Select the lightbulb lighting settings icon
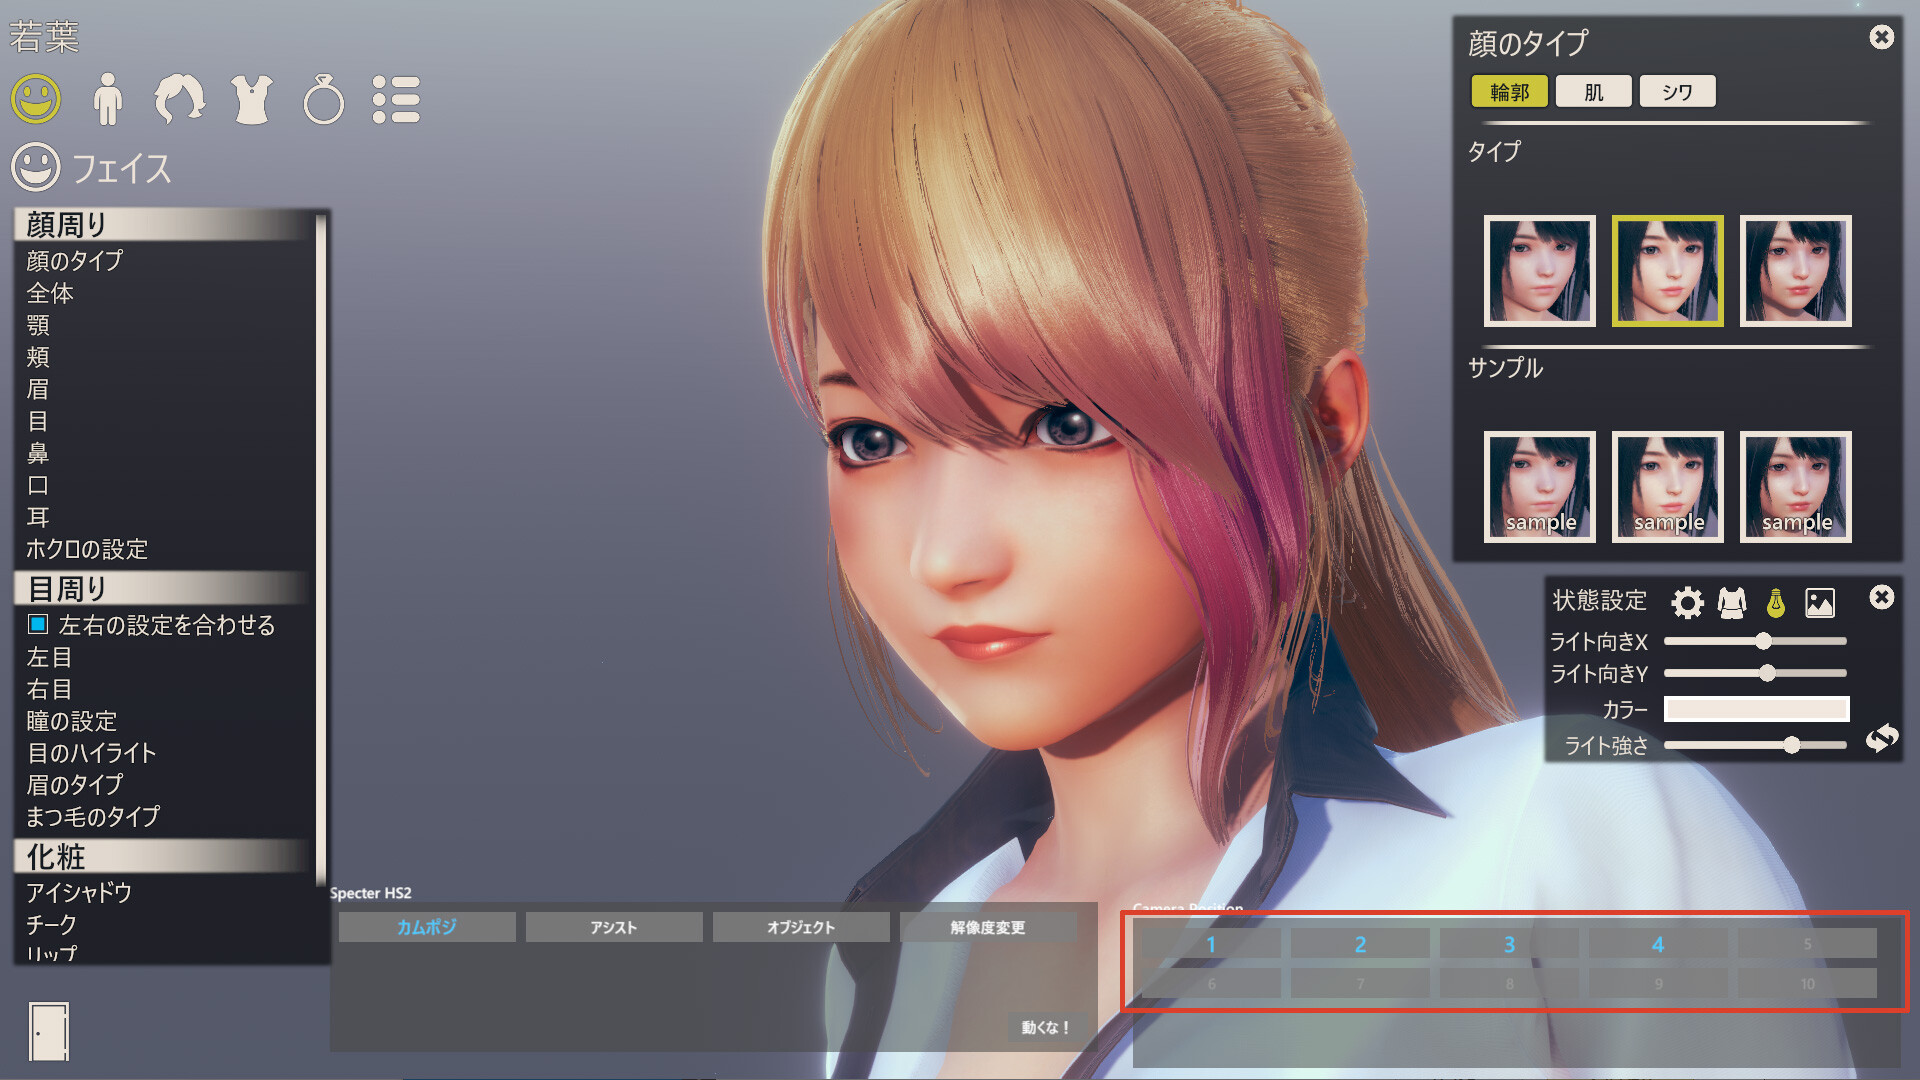This screenshot has height=1080, width=1920. pyautogui.click(x=1776, y=602)
